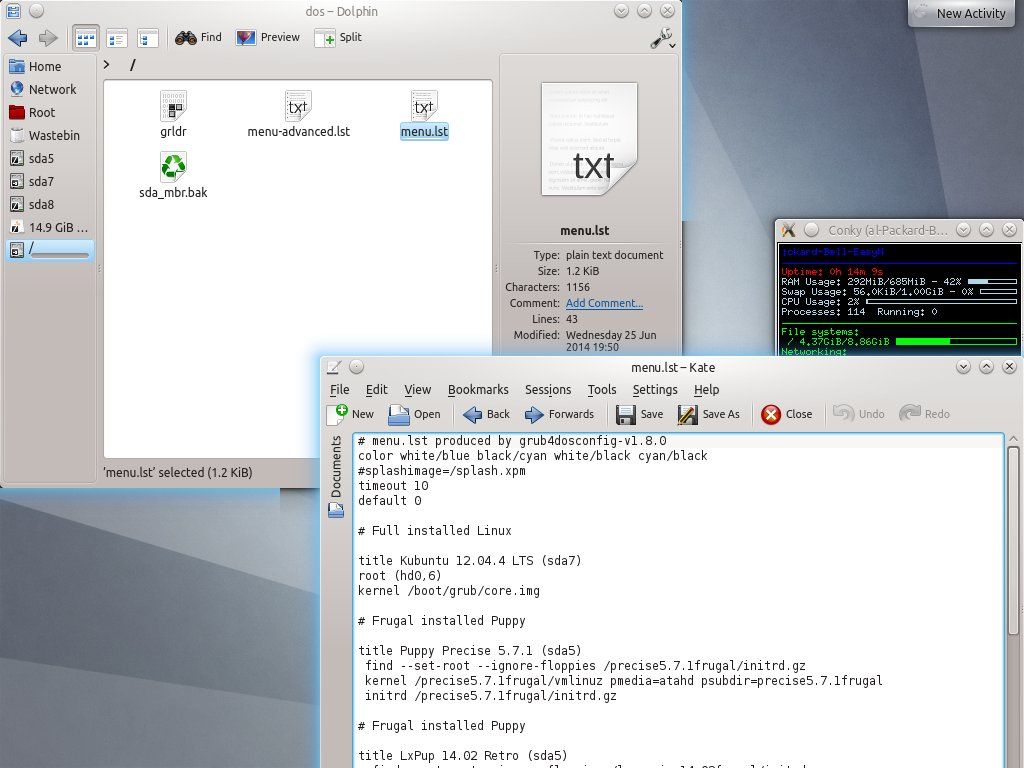The height and width of the screenshot is (768, 1024).
Task: Click the large txt preview thumbnail
Action: pyautogui.click(x=589, y=139)
